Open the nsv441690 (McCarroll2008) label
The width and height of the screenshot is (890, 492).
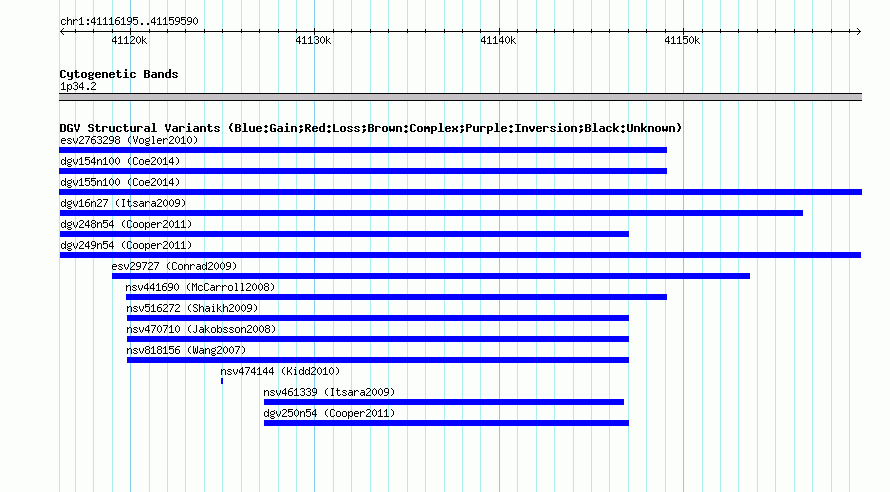pyautogui.click(x=200, y=287)
